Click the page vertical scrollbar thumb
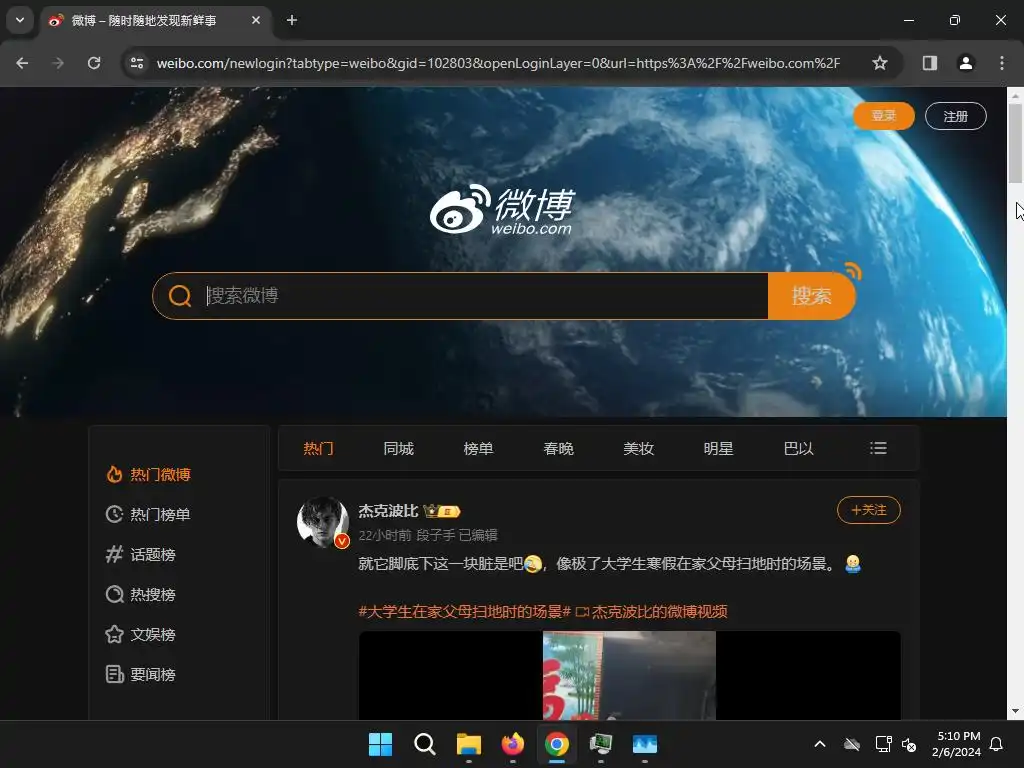The height and width of the screenshot is (768, 1024). [x=1015, y=144]
